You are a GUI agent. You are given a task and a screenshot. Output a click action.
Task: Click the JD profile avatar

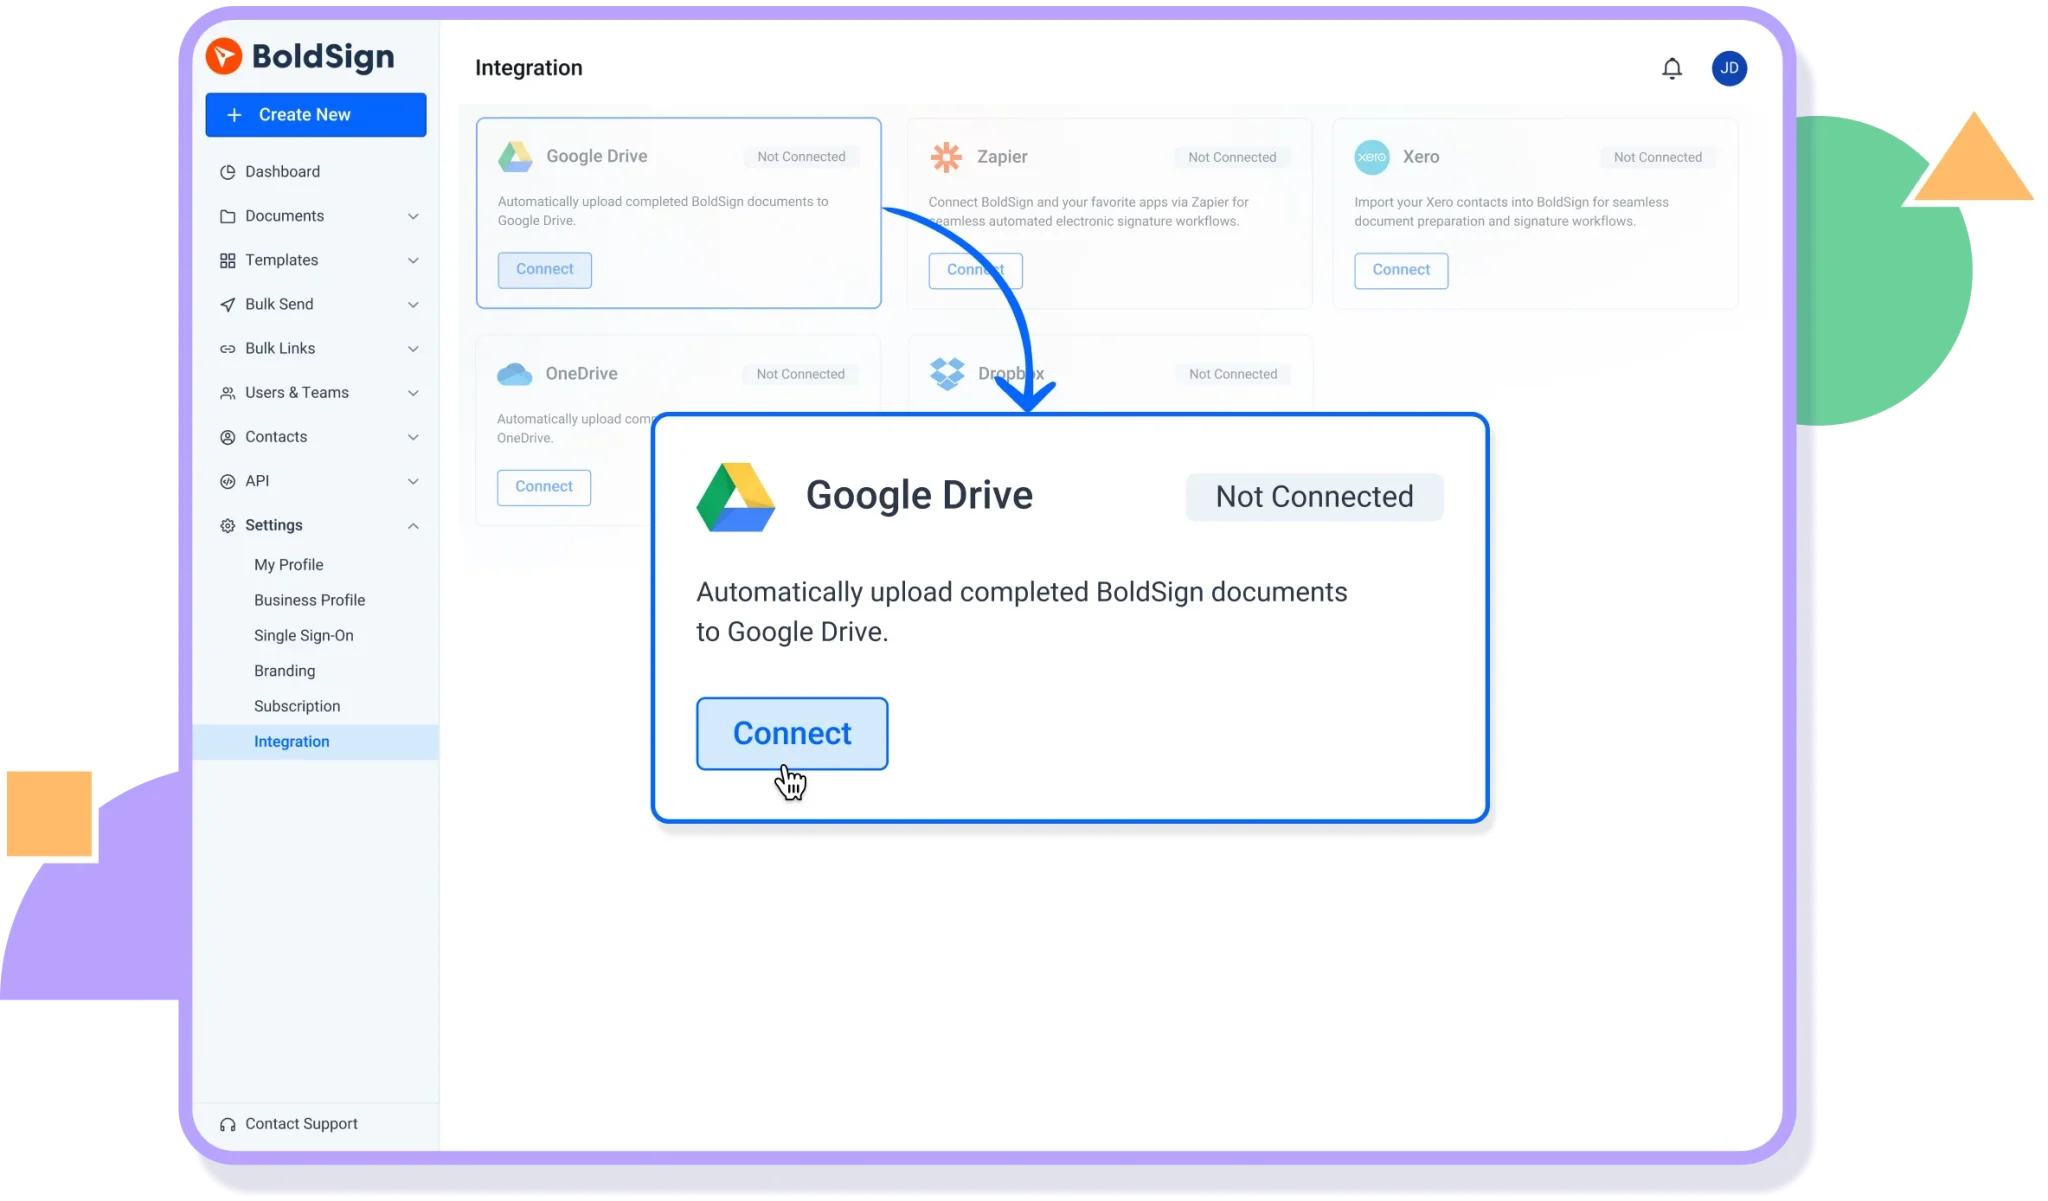[1729, 68]
